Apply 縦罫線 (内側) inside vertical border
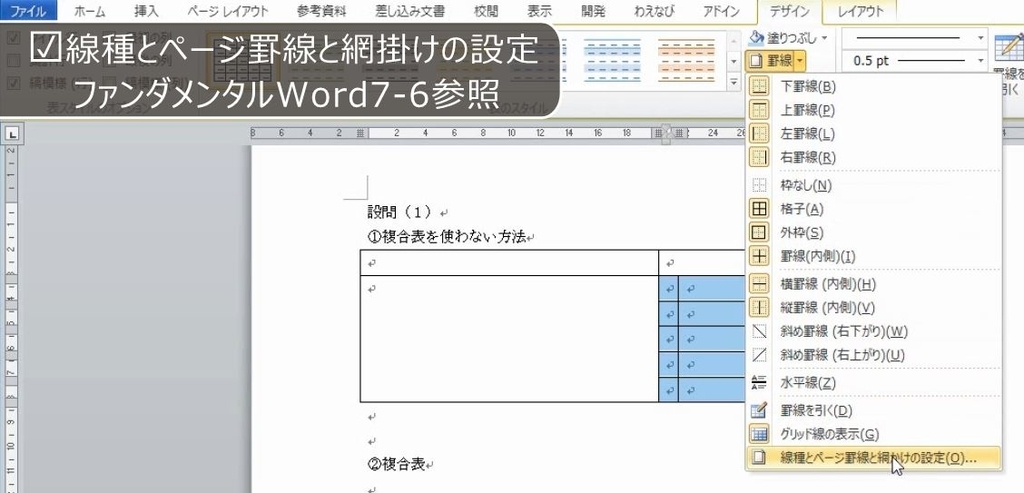Image resolution: width=1024 pixels, height=493 pixels. (873, 308)
